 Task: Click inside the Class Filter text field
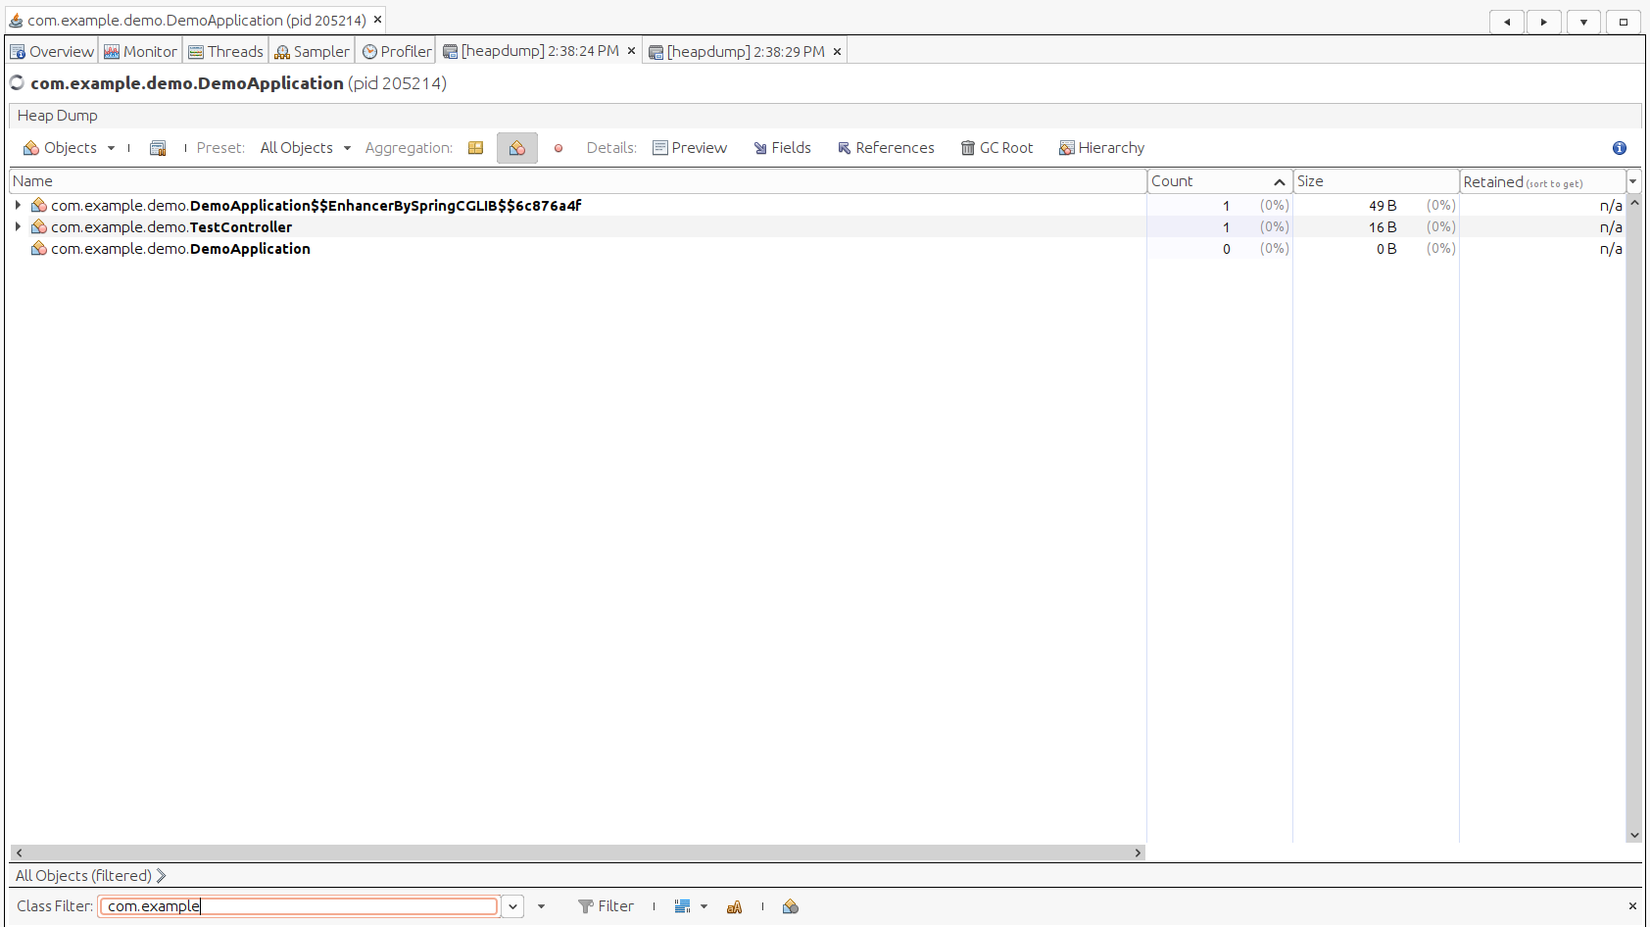(x=298, y=906)
